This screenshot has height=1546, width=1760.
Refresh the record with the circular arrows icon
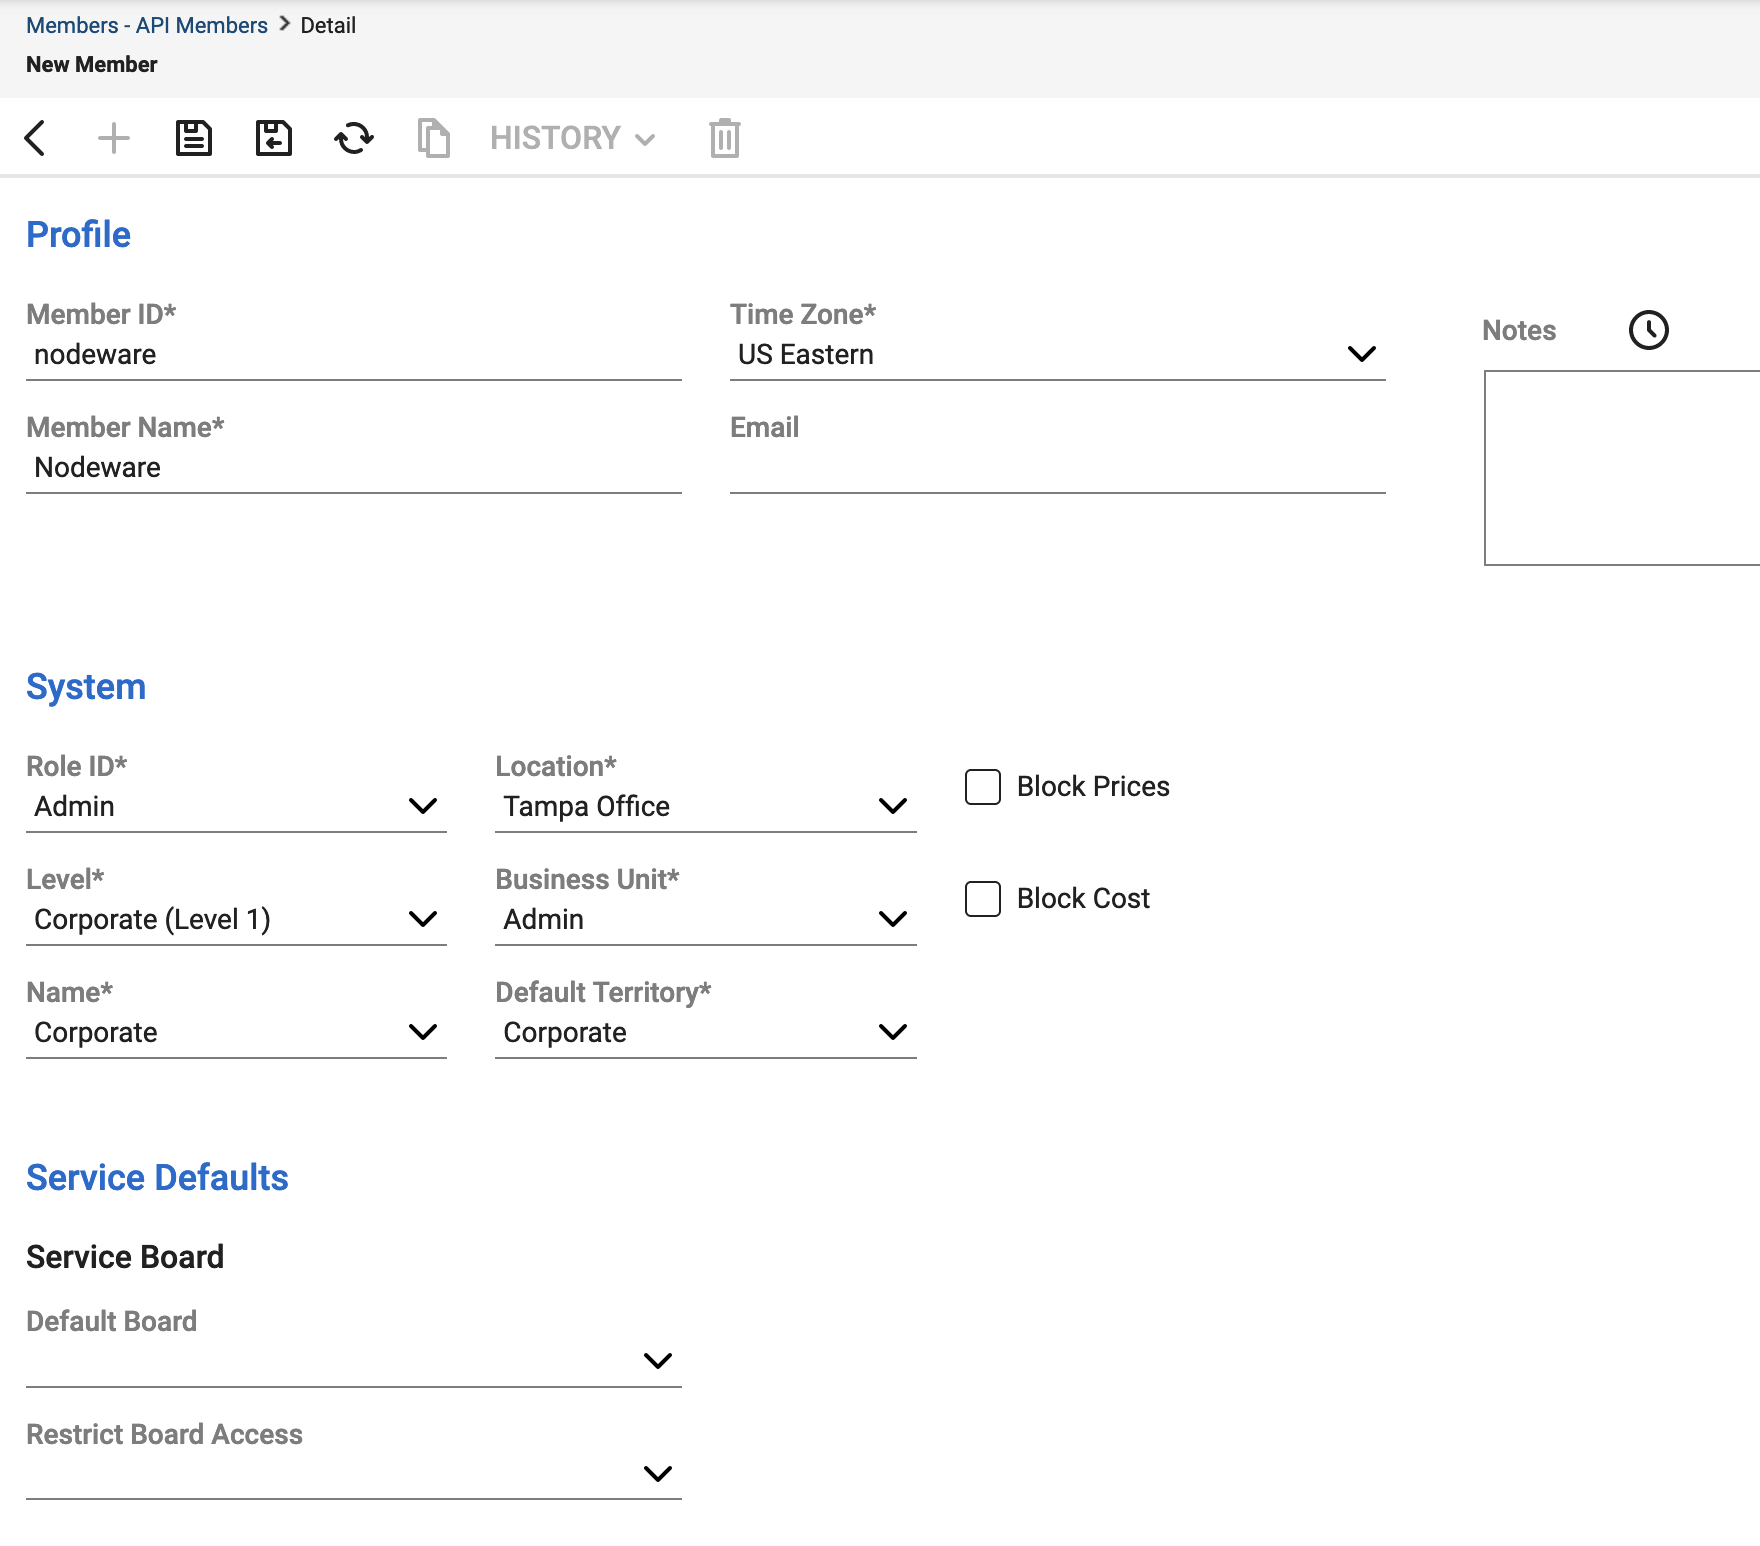(x=354, y=138)
